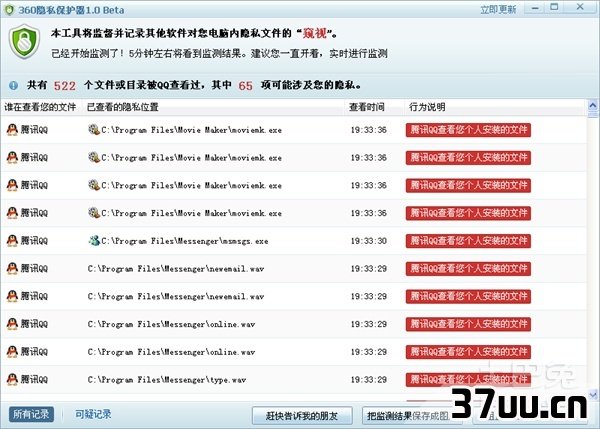Viewport: 600px width, 429px height.
Task: Click the 19:33:30 time cell
Action: pos(369,241)
